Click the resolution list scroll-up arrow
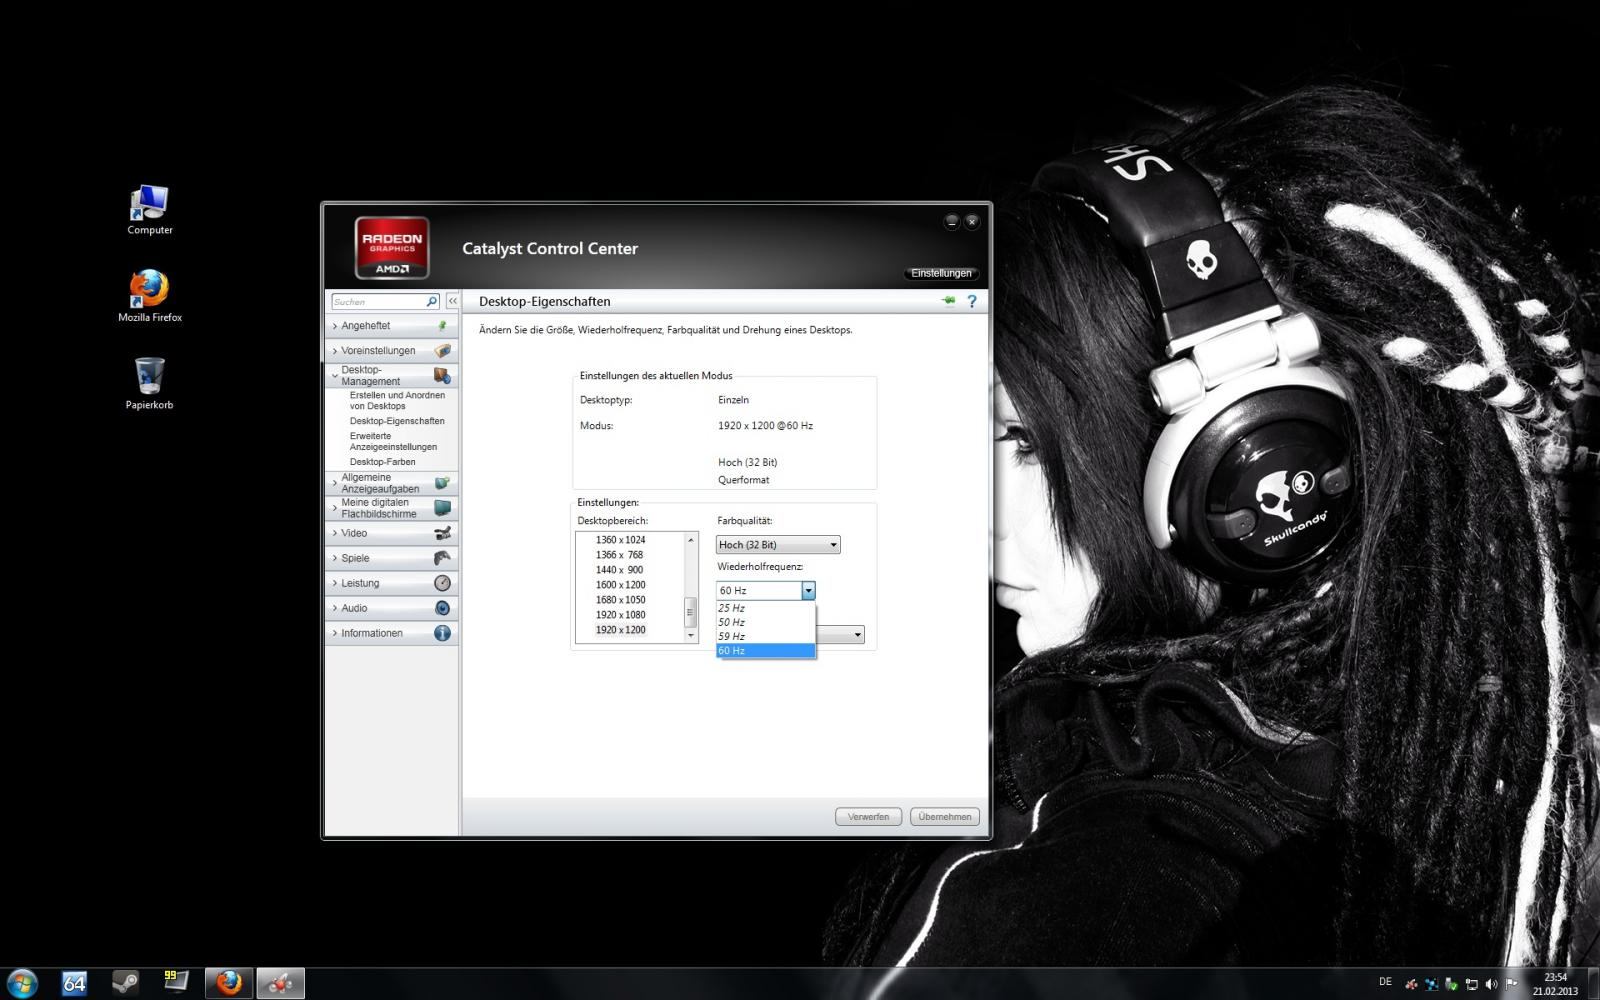The image size is (1600, 1000). [690, 540]
